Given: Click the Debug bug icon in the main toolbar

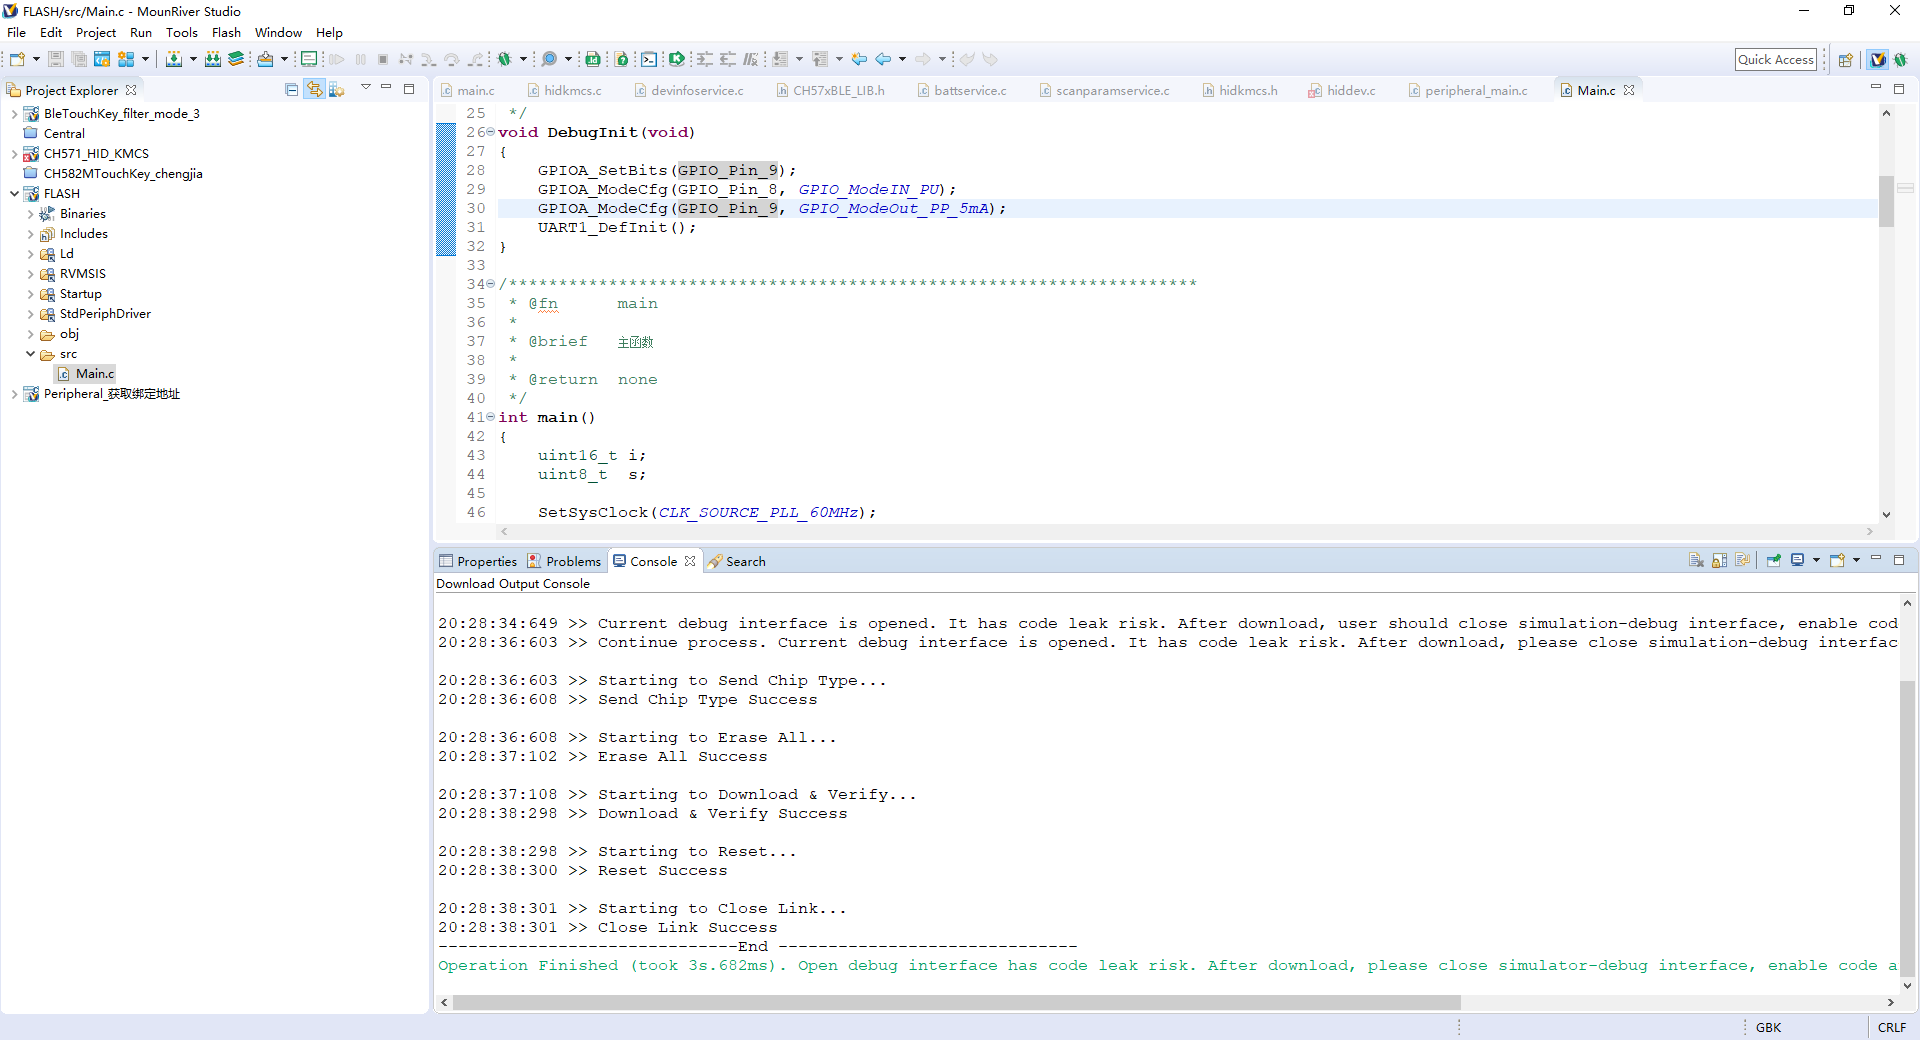Looking at the screenshot, I should [x=504, y=59].
